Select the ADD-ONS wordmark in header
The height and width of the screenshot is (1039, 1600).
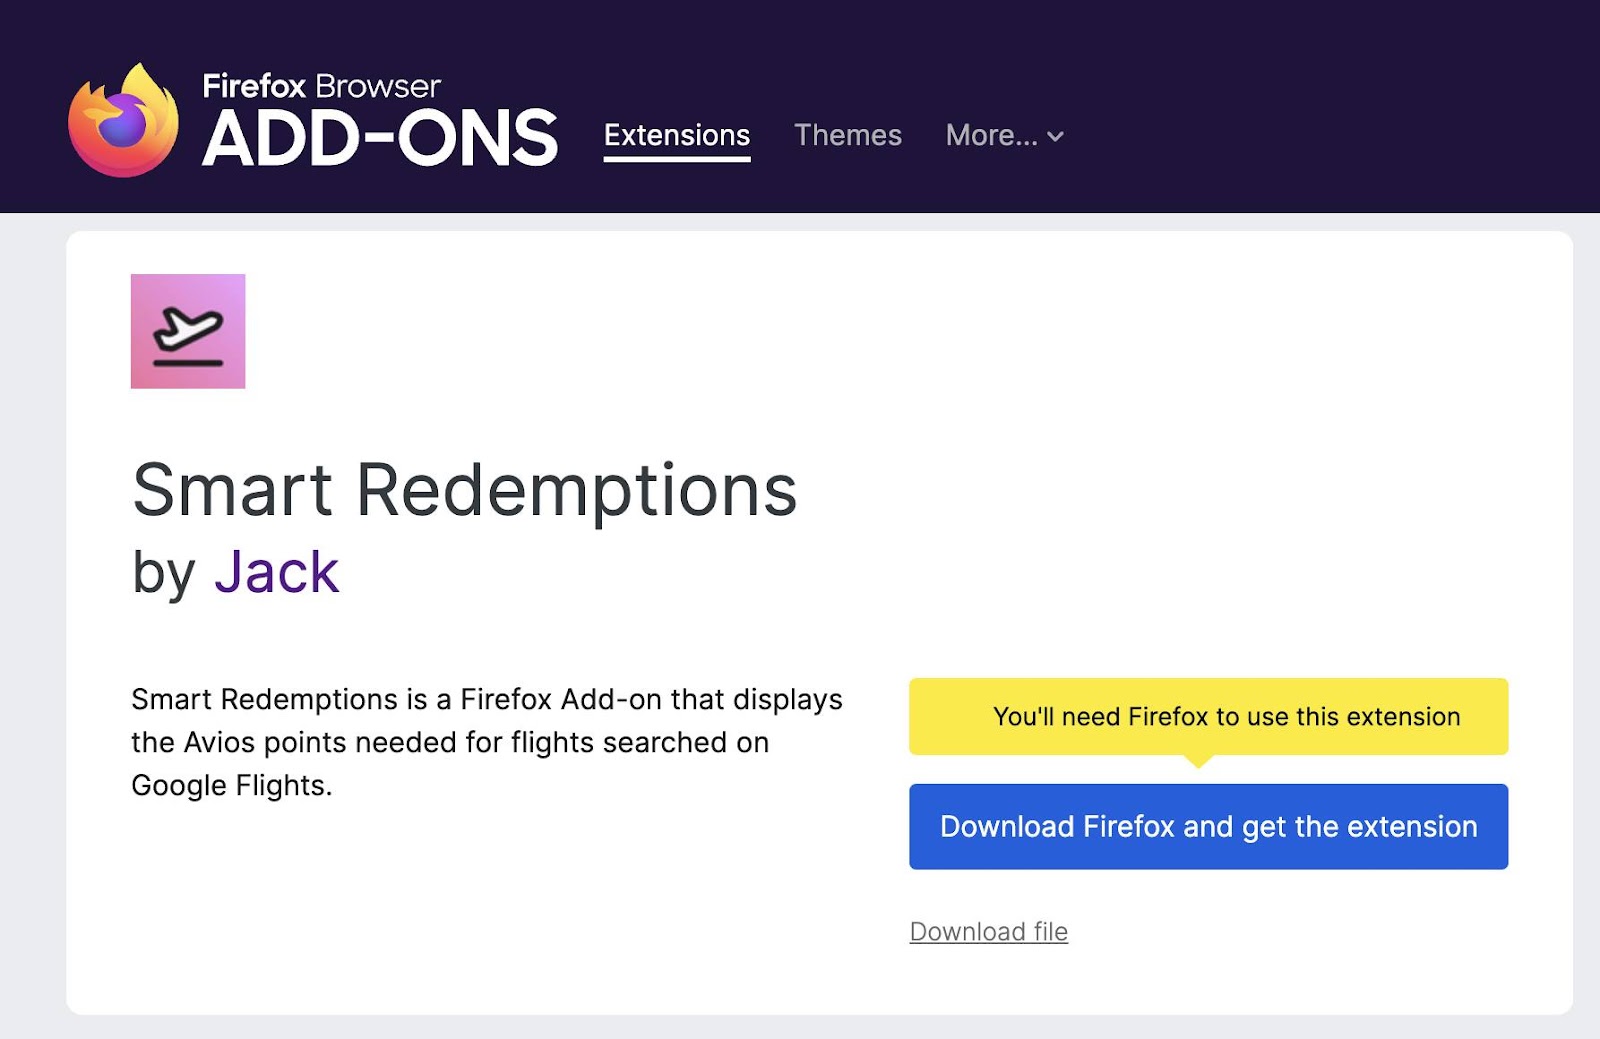(379, 138)
